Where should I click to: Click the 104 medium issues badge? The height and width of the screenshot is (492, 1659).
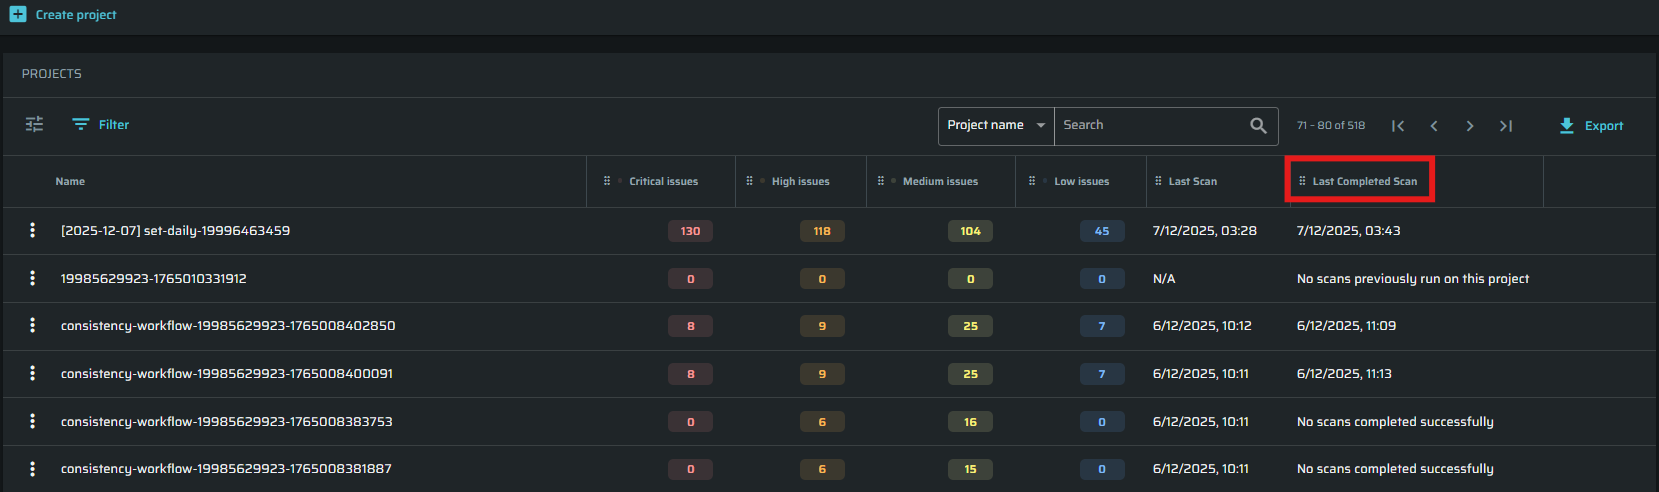click(x=970, y=231)
